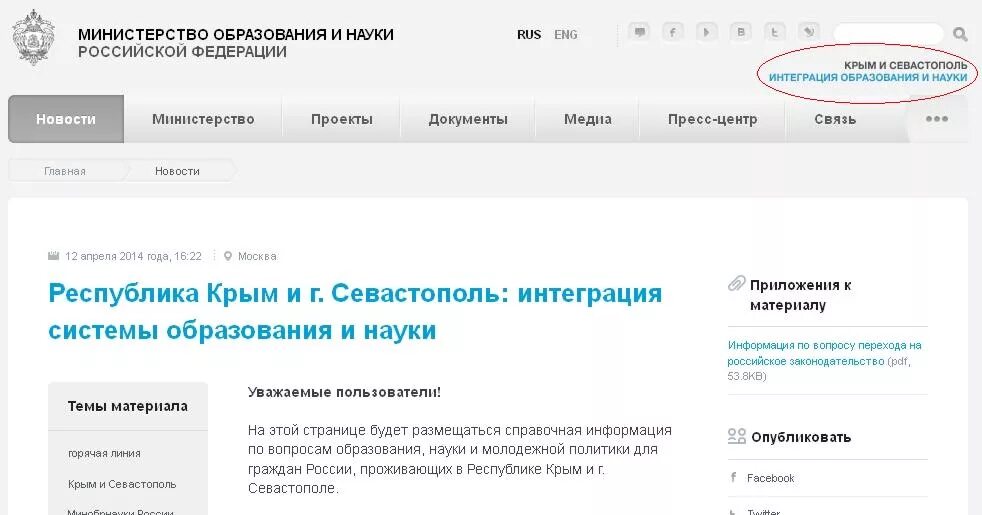982x515 pixels.
Task: Open the 'Документы' navigation tab
Action: [x=468, y=119]
